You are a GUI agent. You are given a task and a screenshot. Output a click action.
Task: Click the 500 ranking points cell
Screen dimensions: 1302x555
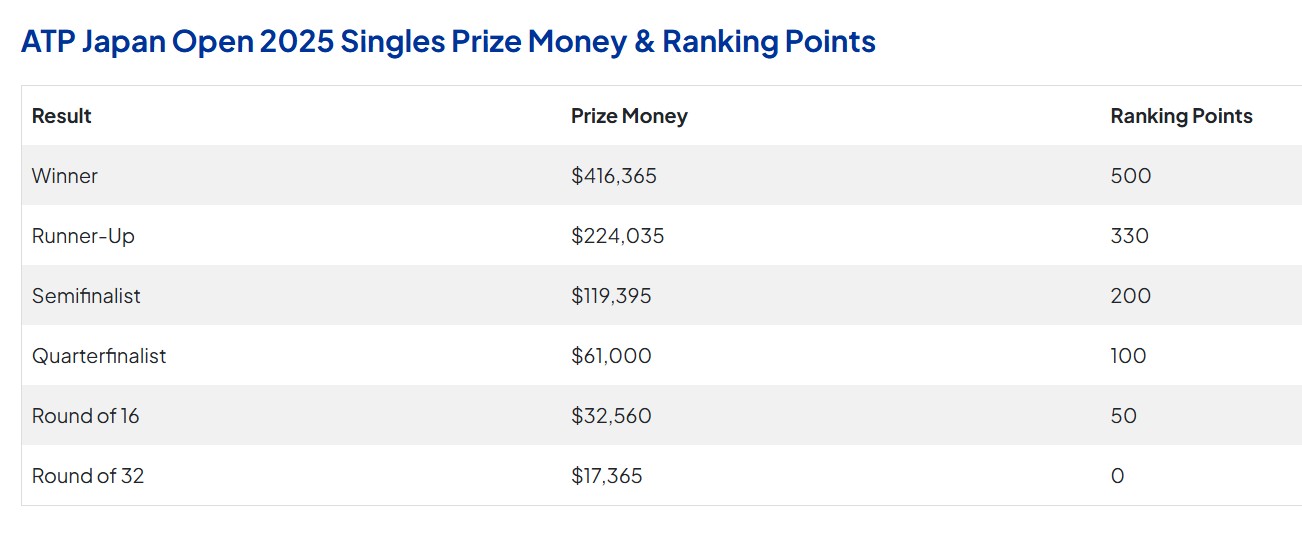(1131, 176)
